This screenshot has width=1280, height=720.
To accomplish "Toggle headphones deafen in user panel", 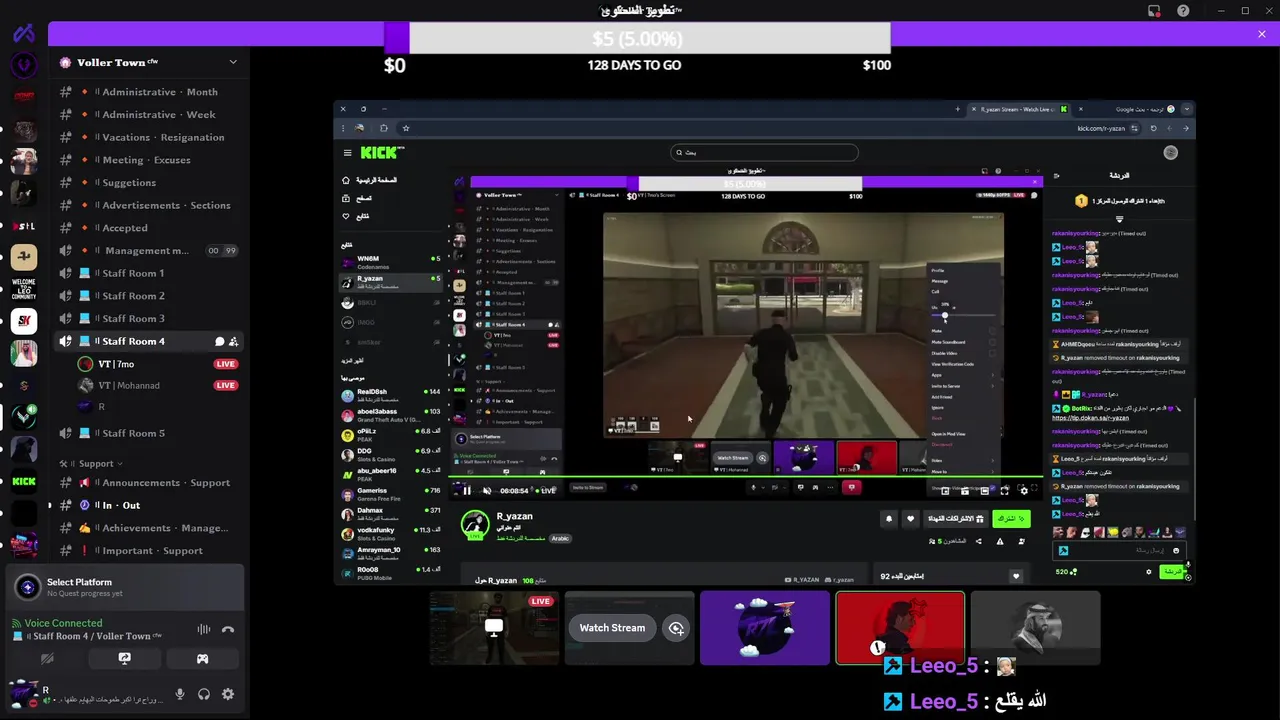I will click(x=204, y=694).
